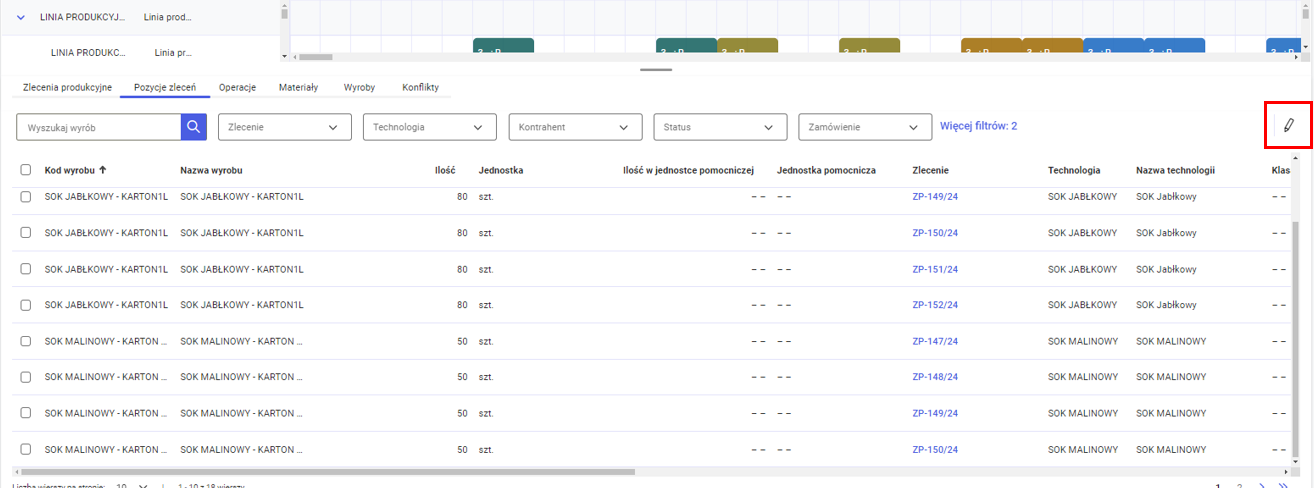The height and width of the screenshot is (488, 1314).
Task: Show the Konflikty tab
Action: pos(420,87)
